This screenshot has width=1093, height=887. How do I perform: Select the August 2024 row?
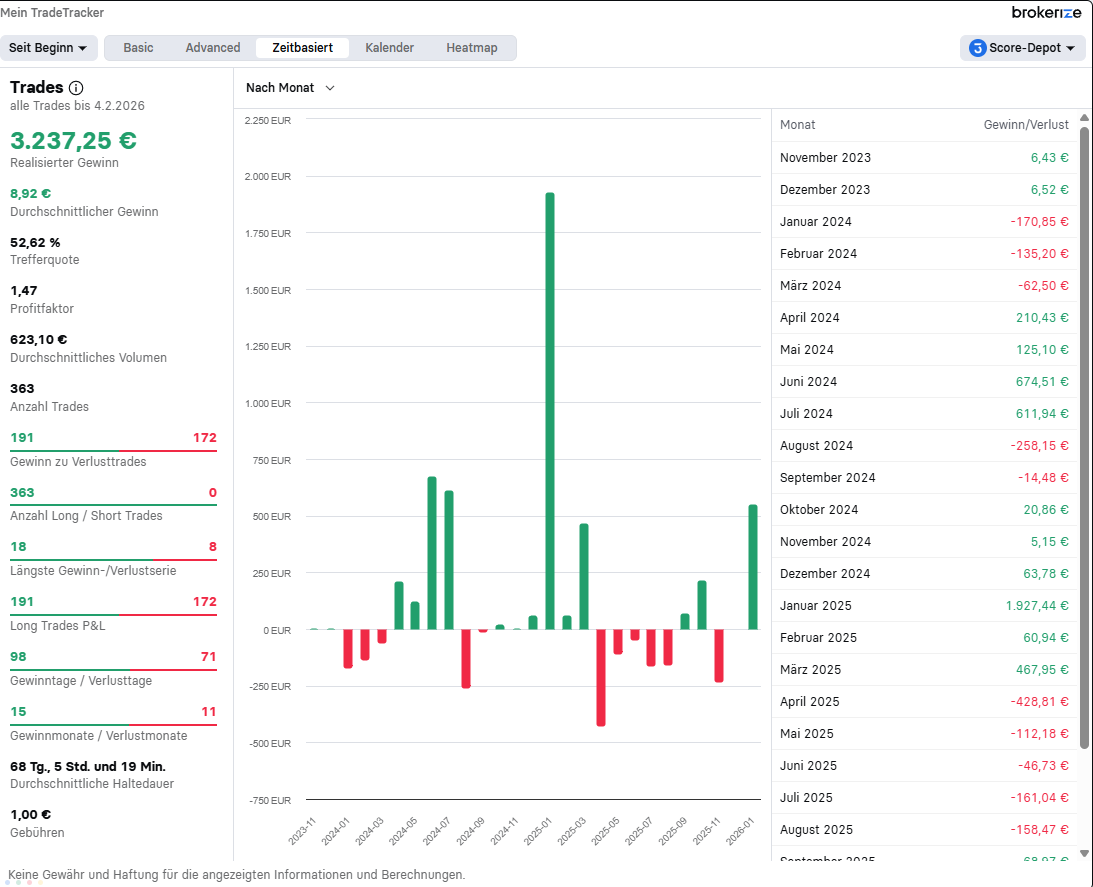pos(924,446)
